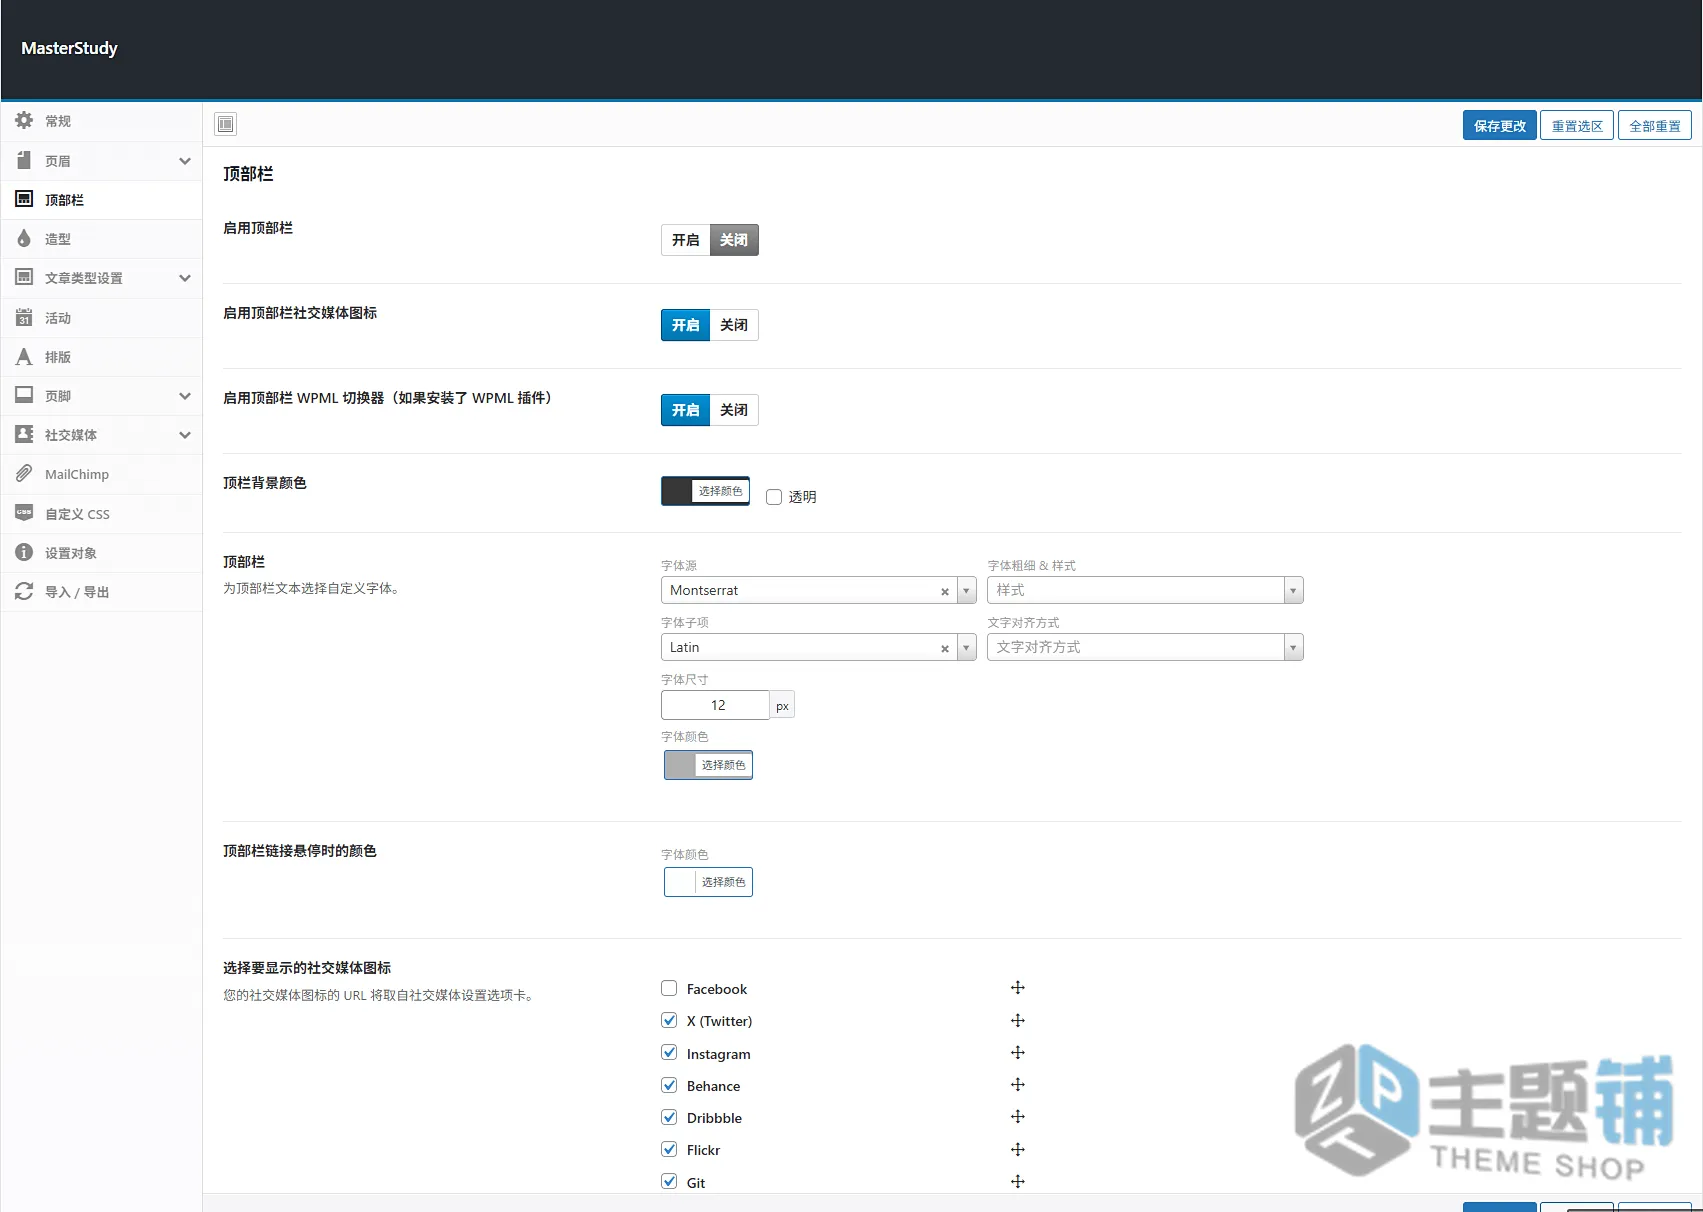Image resolution: width=1703 pixels, height=1212 pixels.
Task: Click the Import/Export refresh icon
Action: (x=24, y=591)
